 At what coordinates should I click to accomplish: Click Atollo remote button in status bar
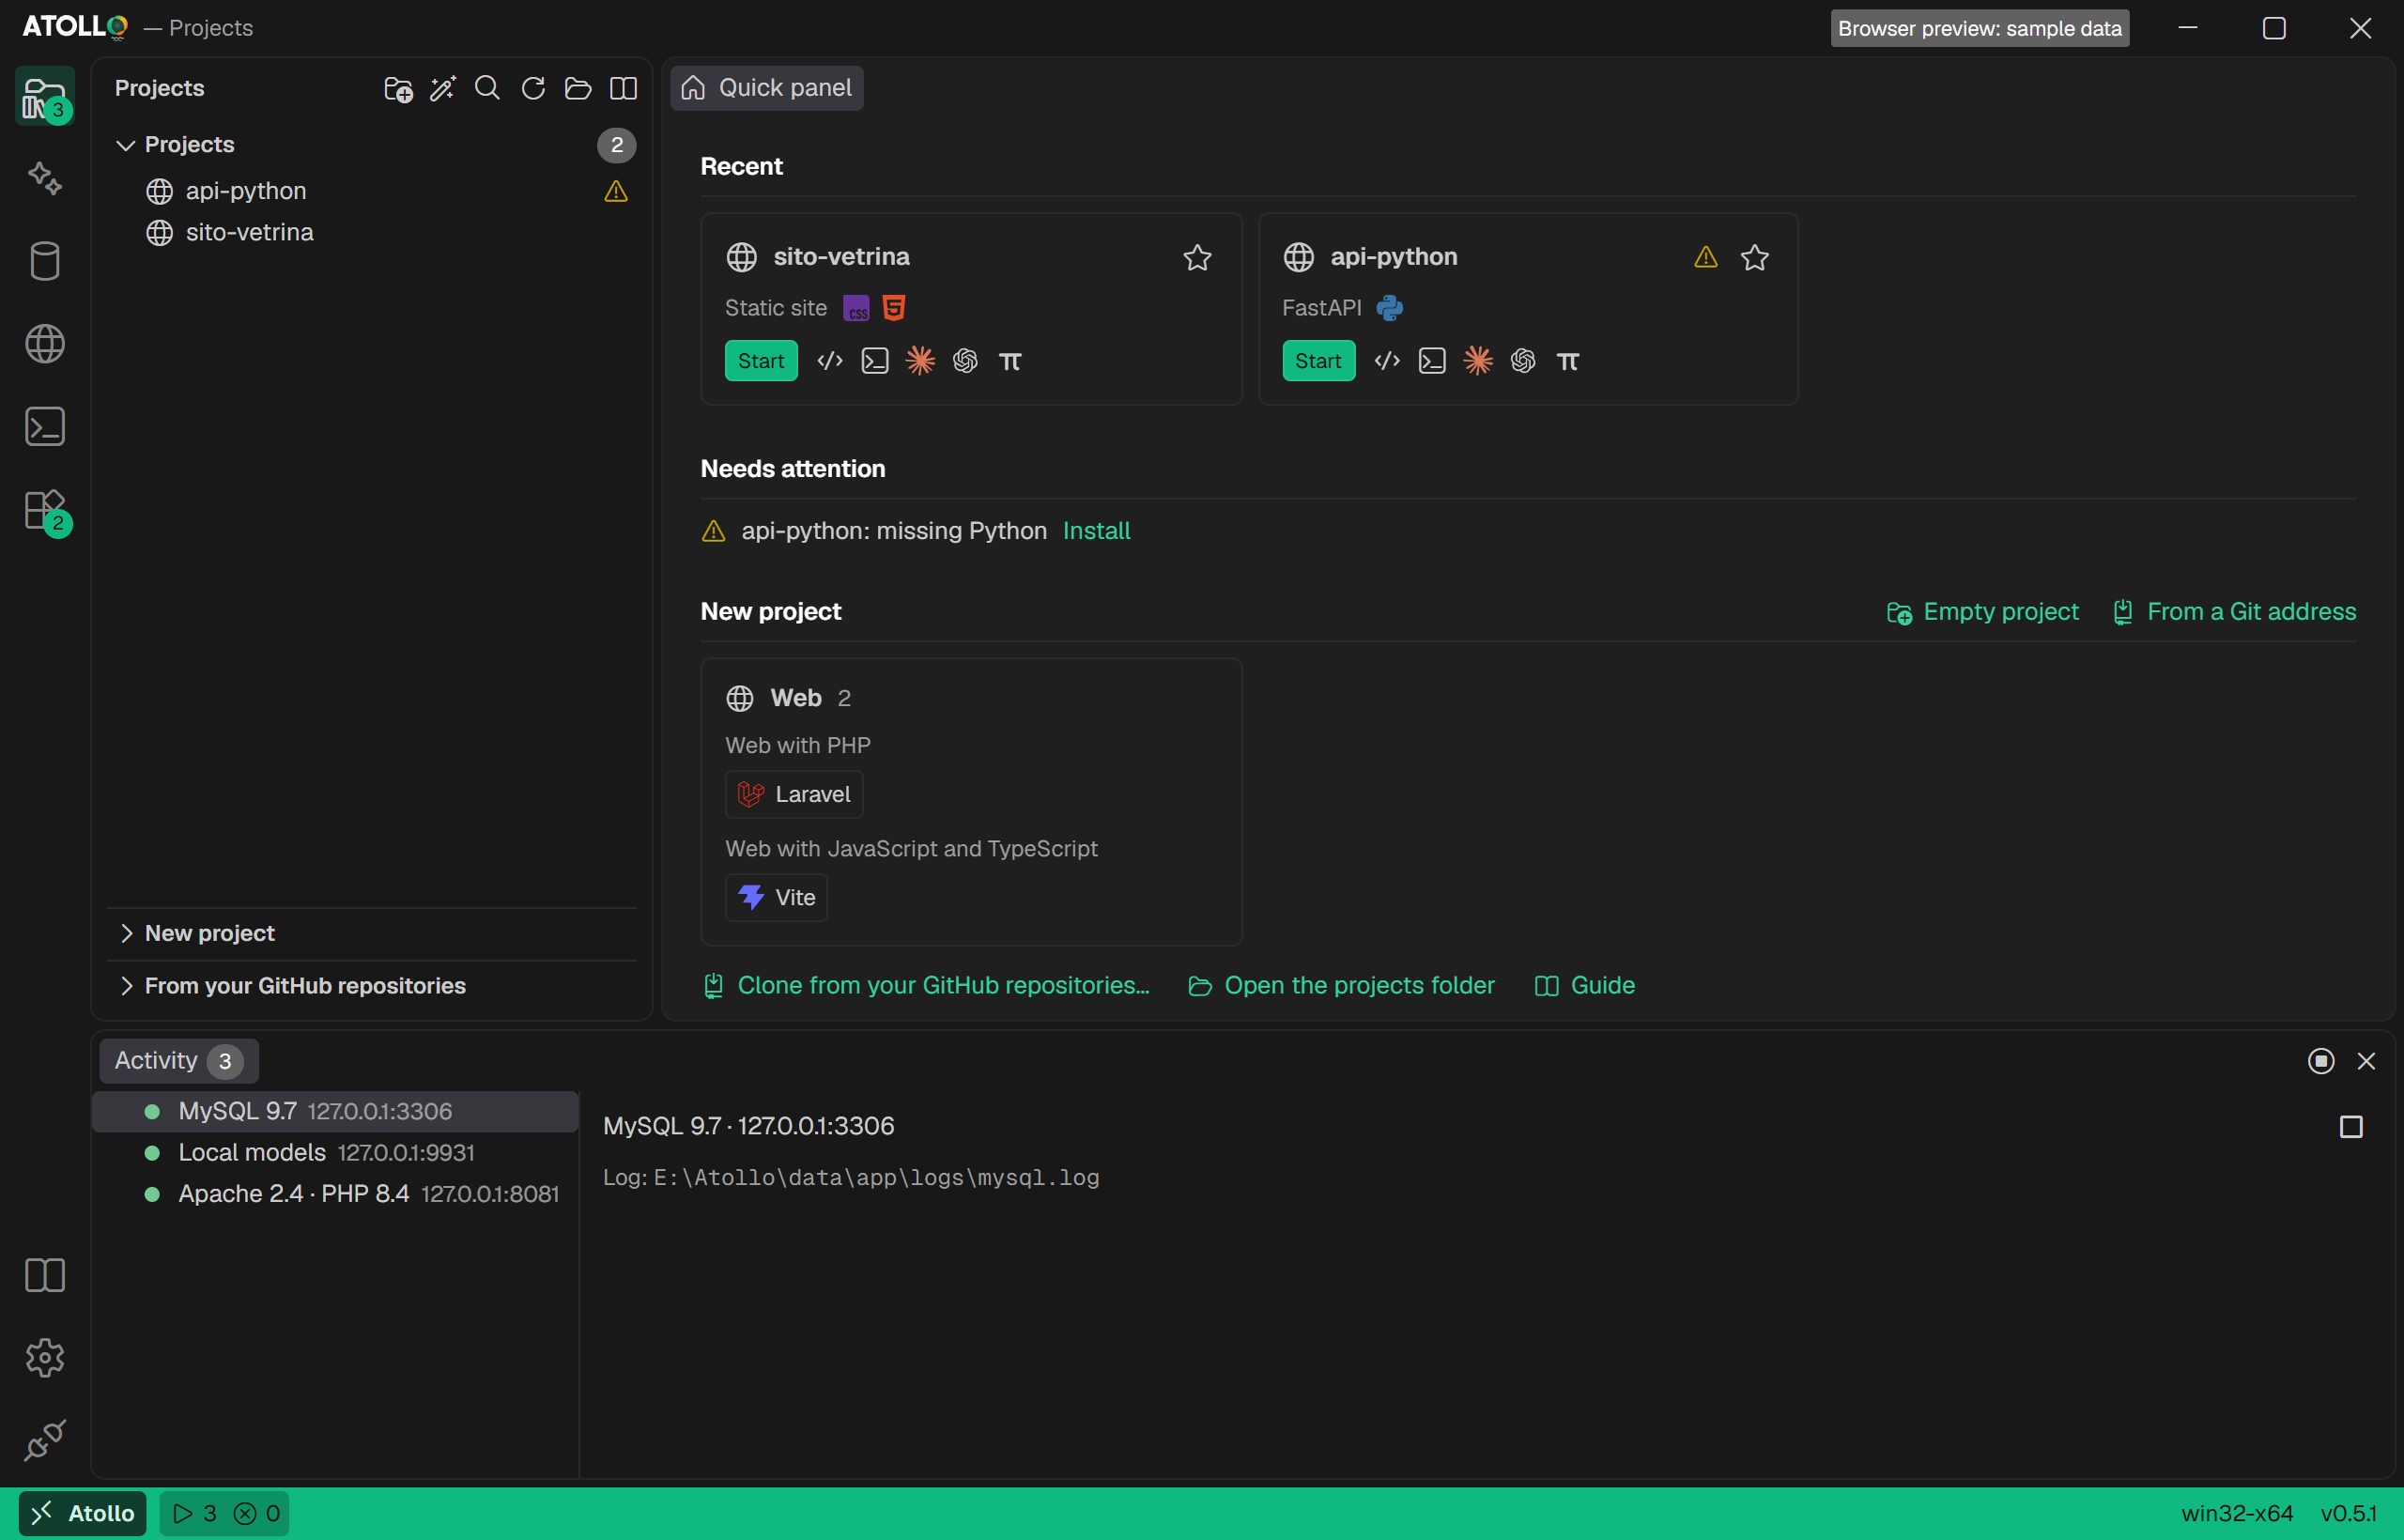[x=83, y=1513]
